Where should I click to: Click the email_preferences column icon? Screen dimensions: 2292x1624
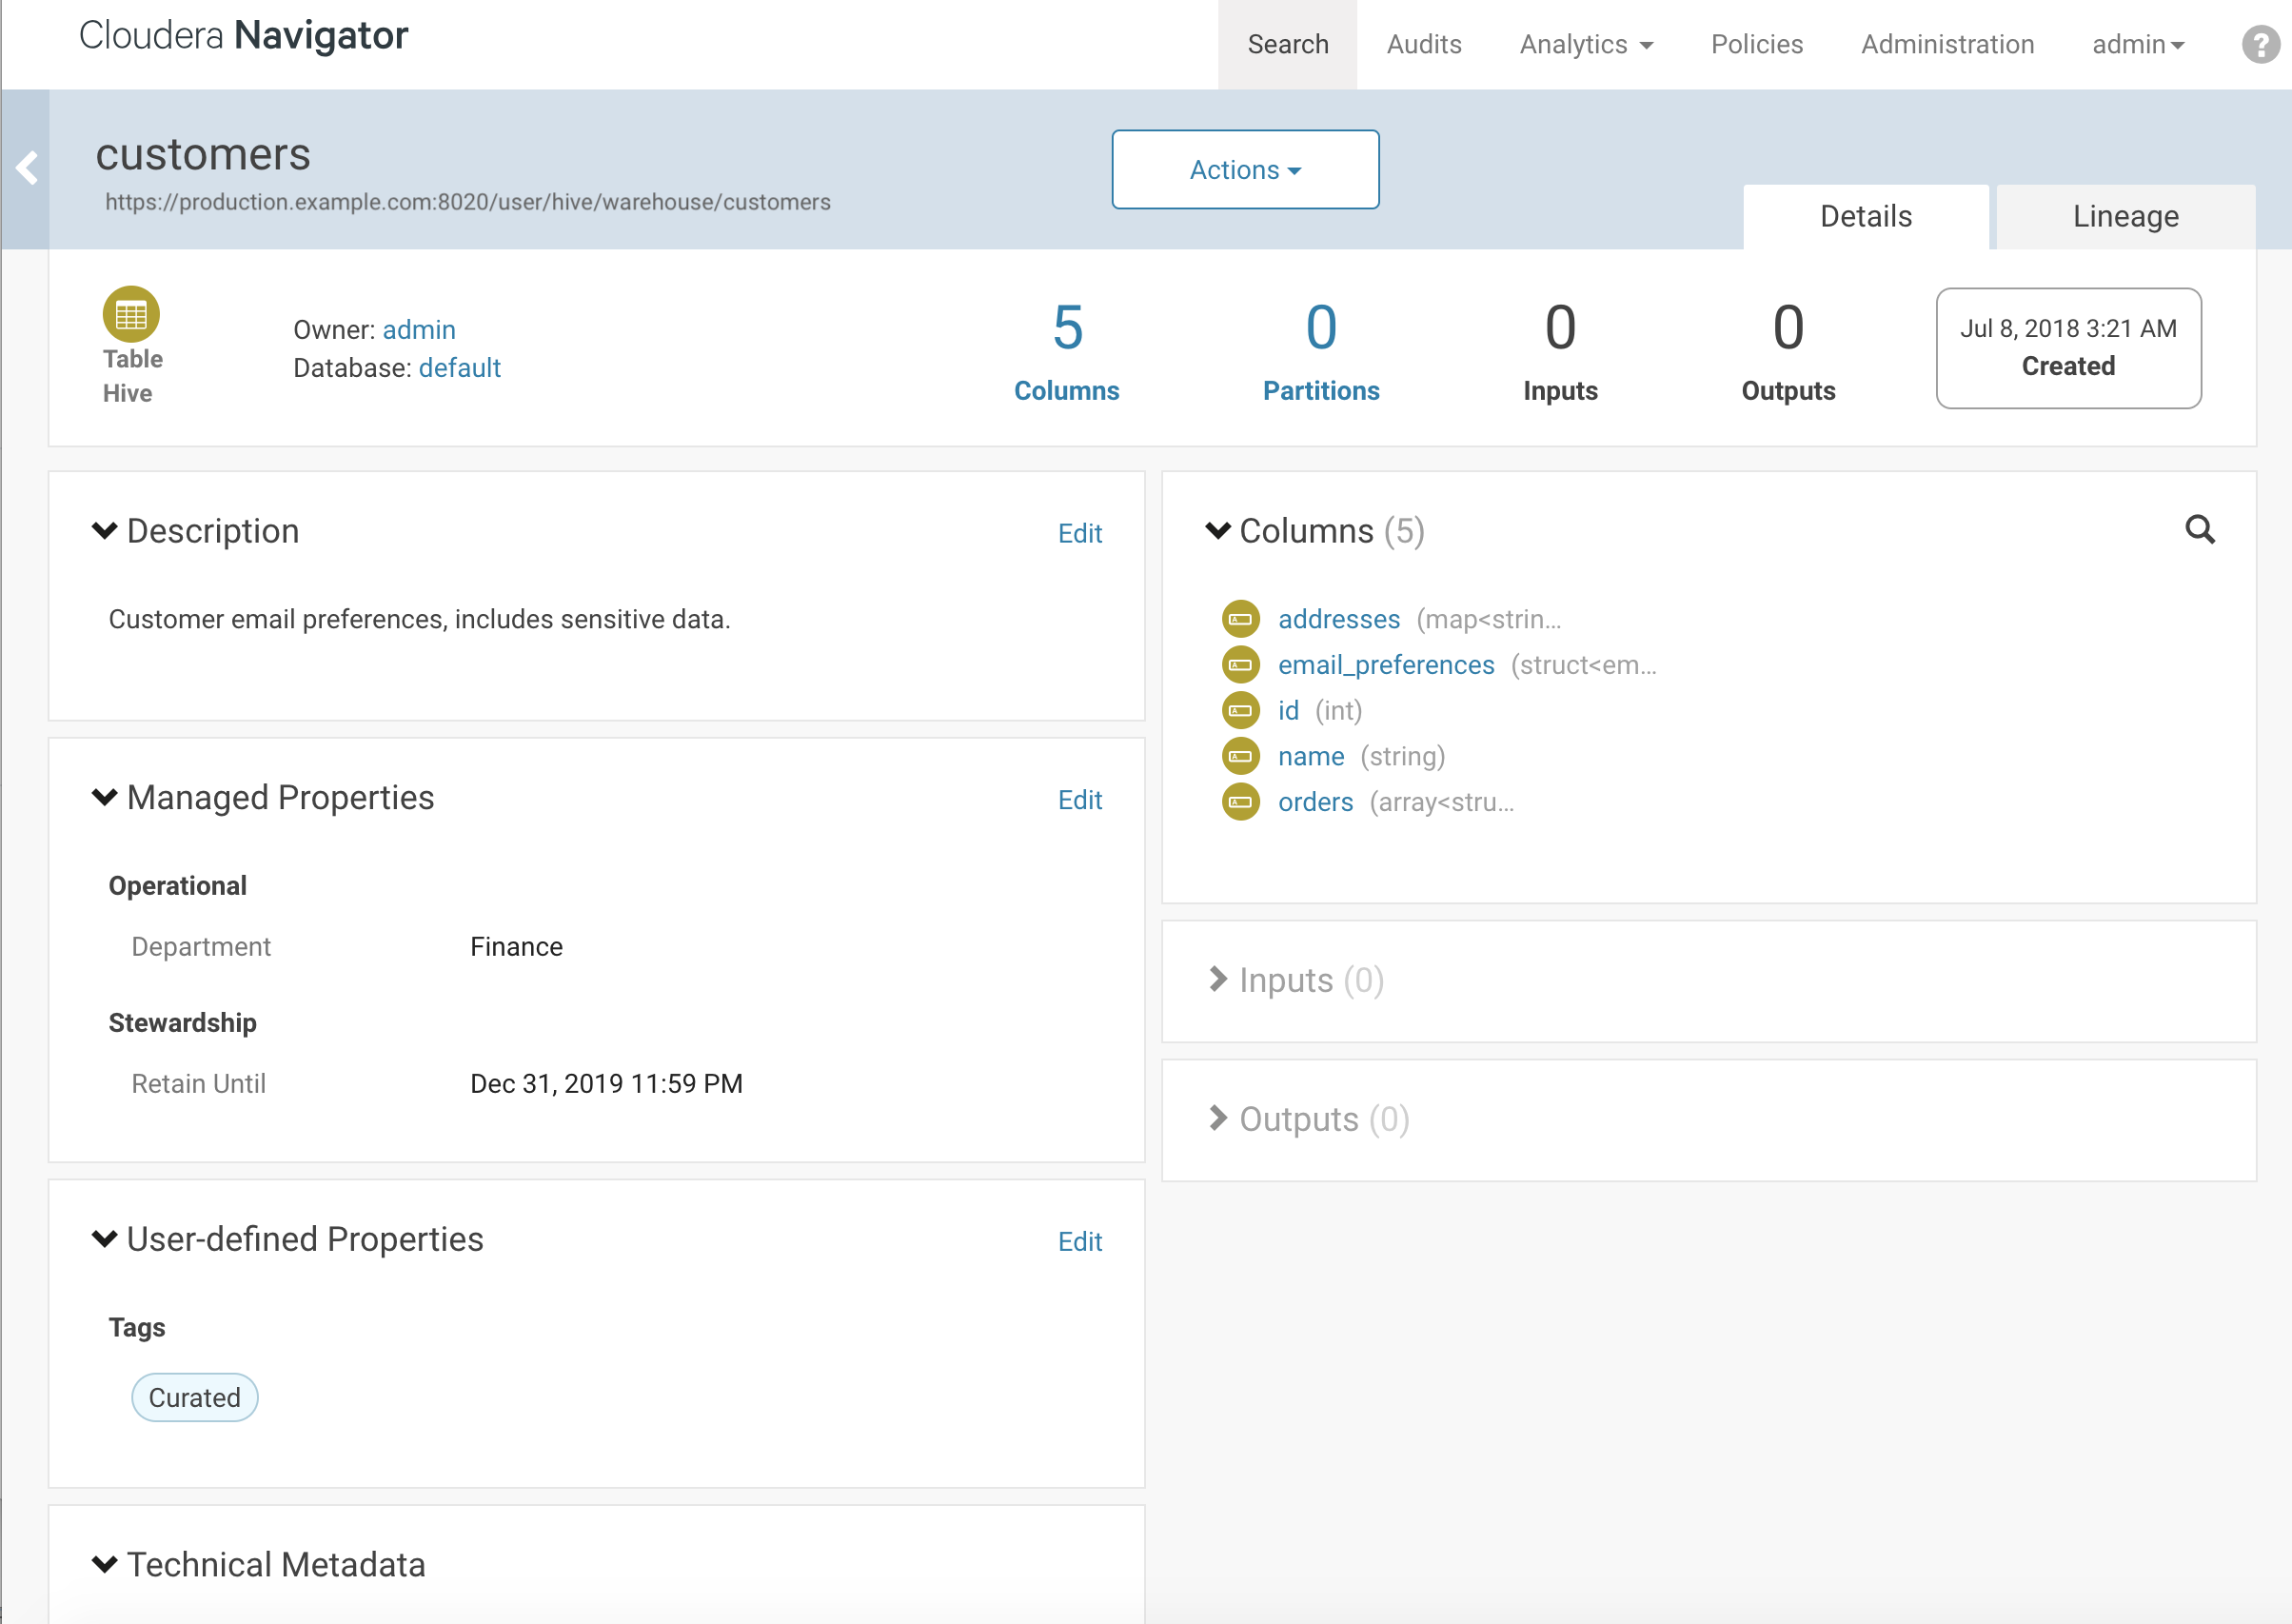click(x=1240, y=665)
